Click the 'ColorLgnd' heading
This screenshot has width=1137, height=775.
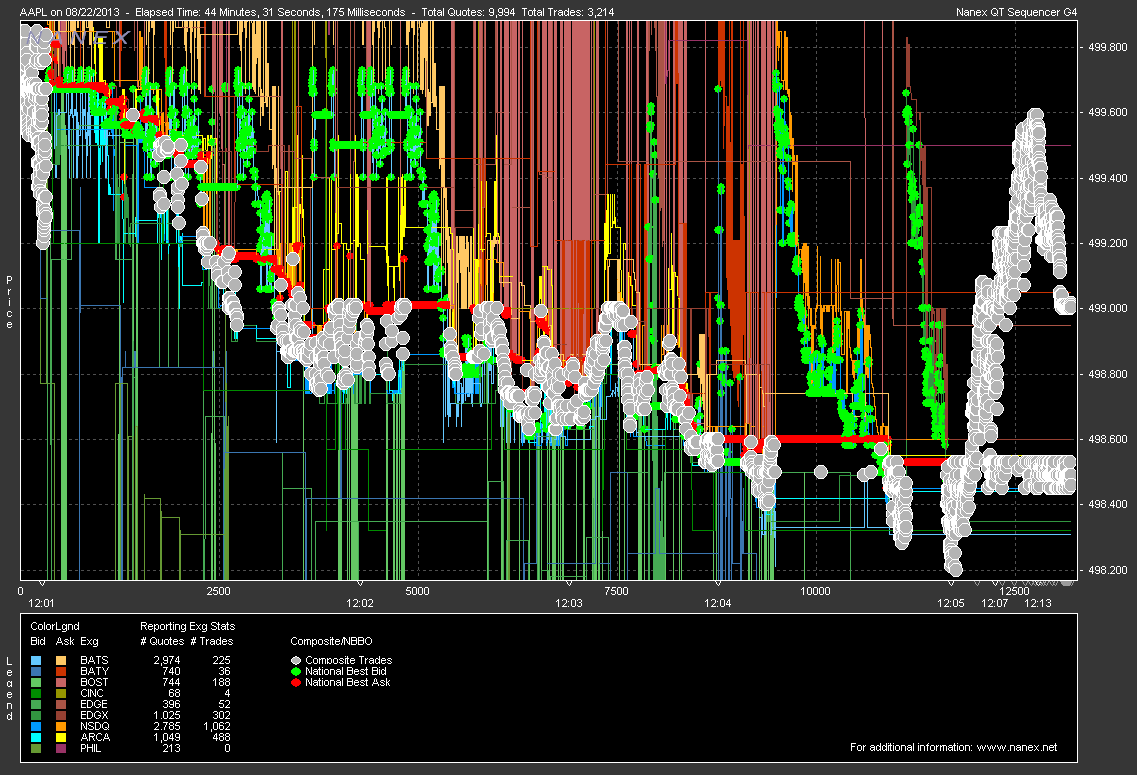point(55,626)
